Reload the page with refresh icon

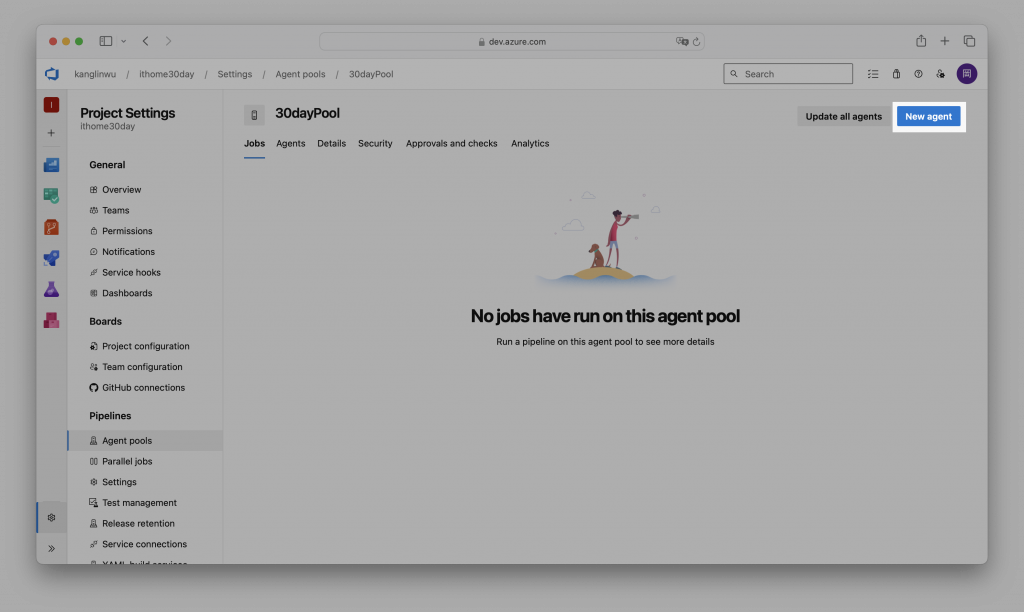pos(696,42)
